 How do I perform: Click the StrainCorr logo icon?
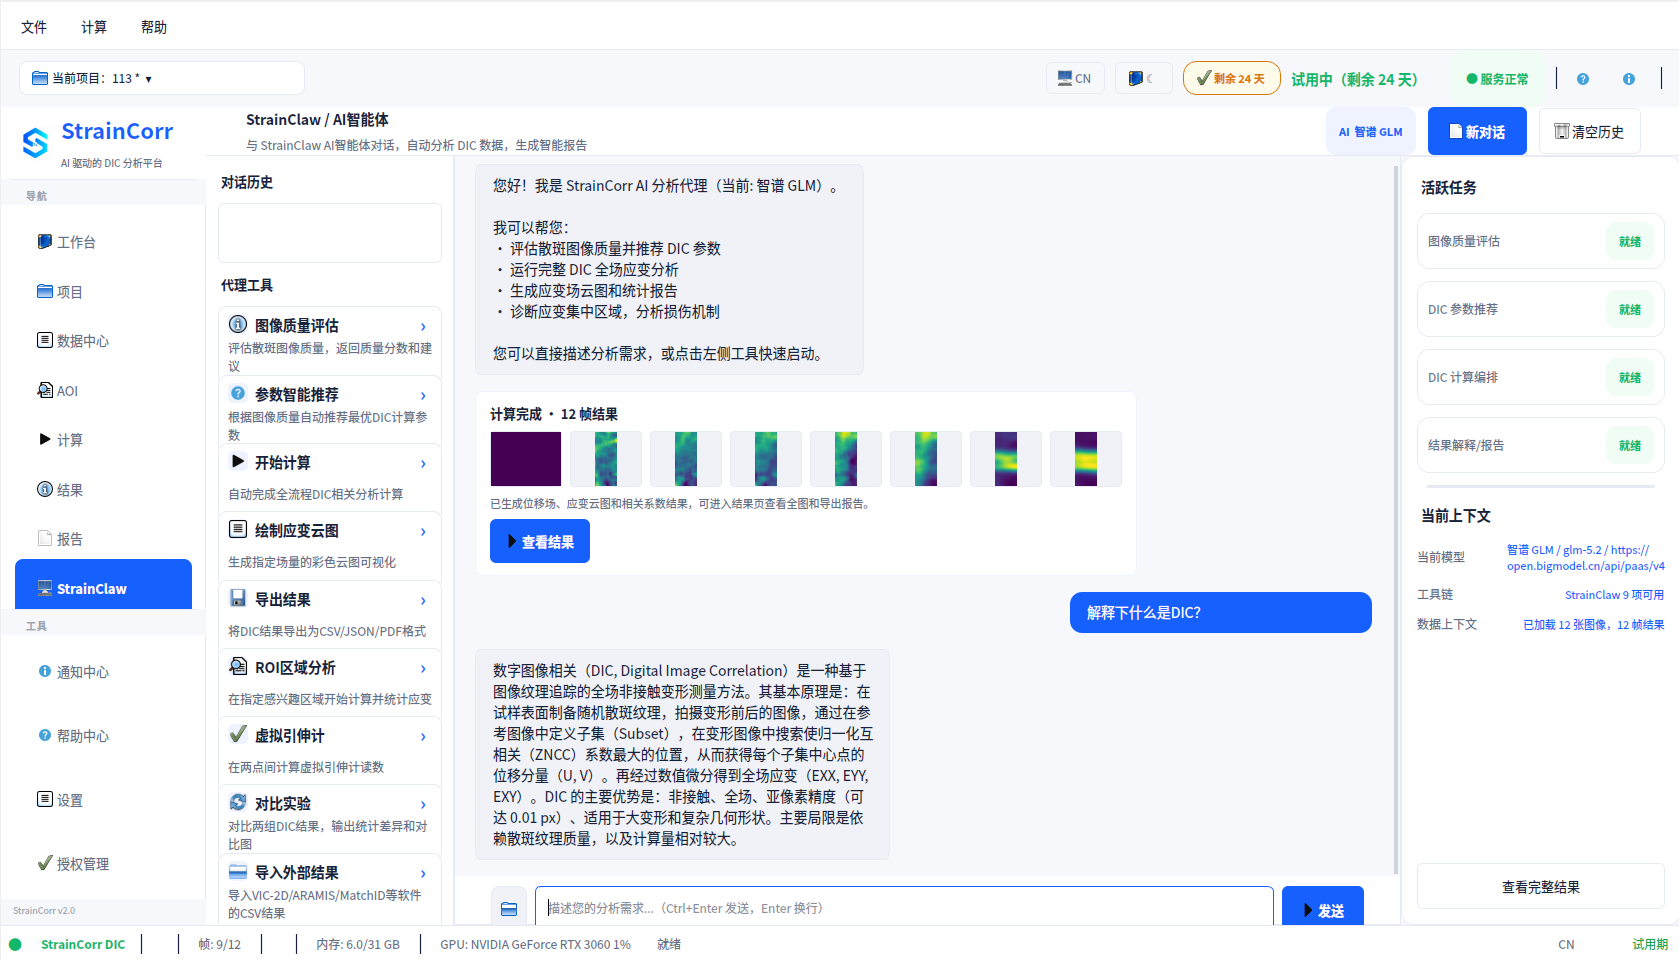coord(36,143)
